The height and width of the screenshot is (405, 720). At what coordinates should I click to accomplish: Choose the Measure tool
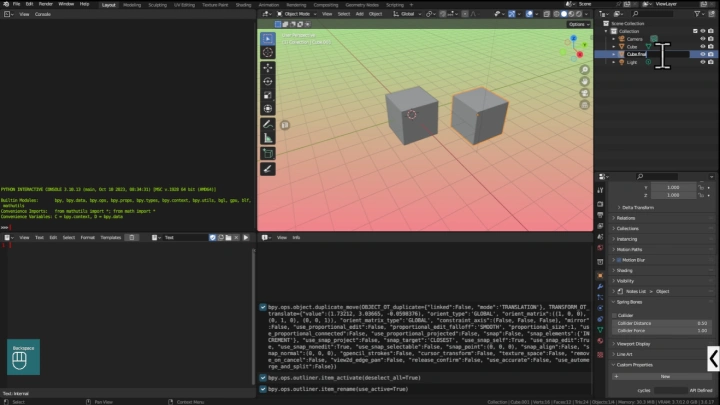268,138
